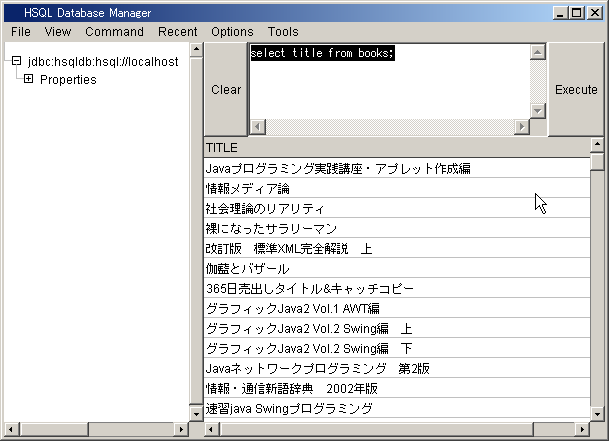Select row '365日売出しタイトル&キャッチコピー'

point(397,288)
